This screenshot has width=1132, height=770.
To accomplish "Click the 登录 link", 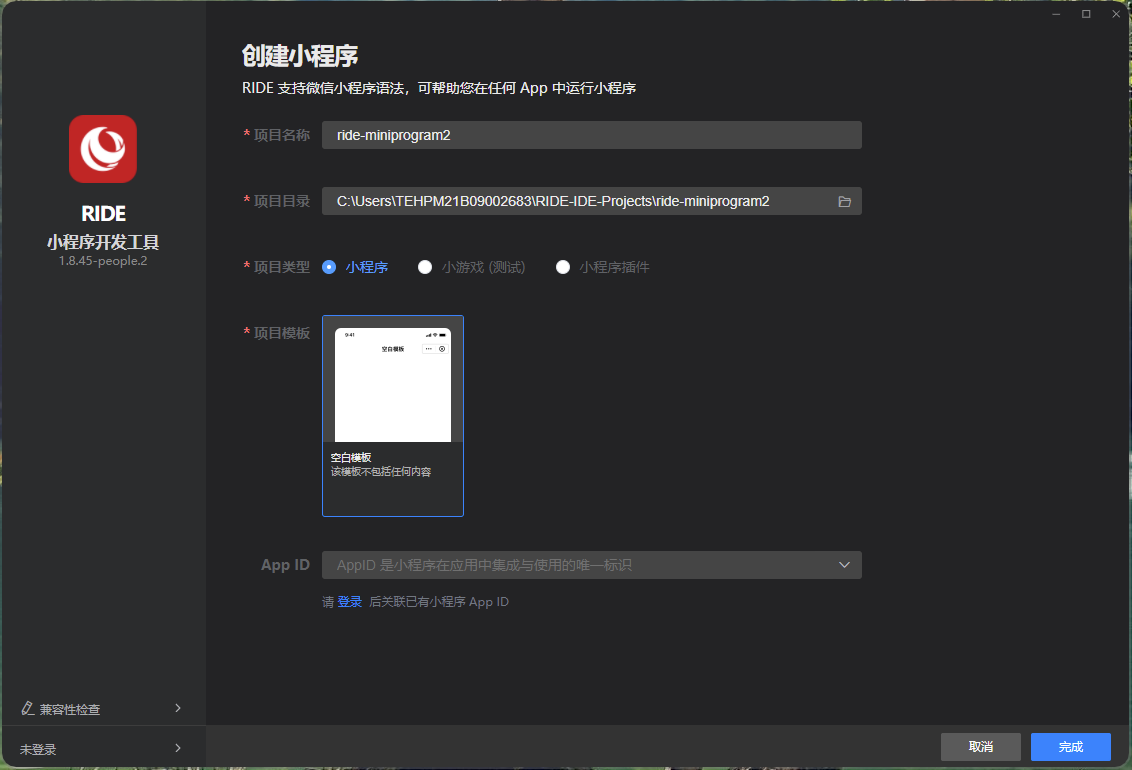I will (349, 602).
